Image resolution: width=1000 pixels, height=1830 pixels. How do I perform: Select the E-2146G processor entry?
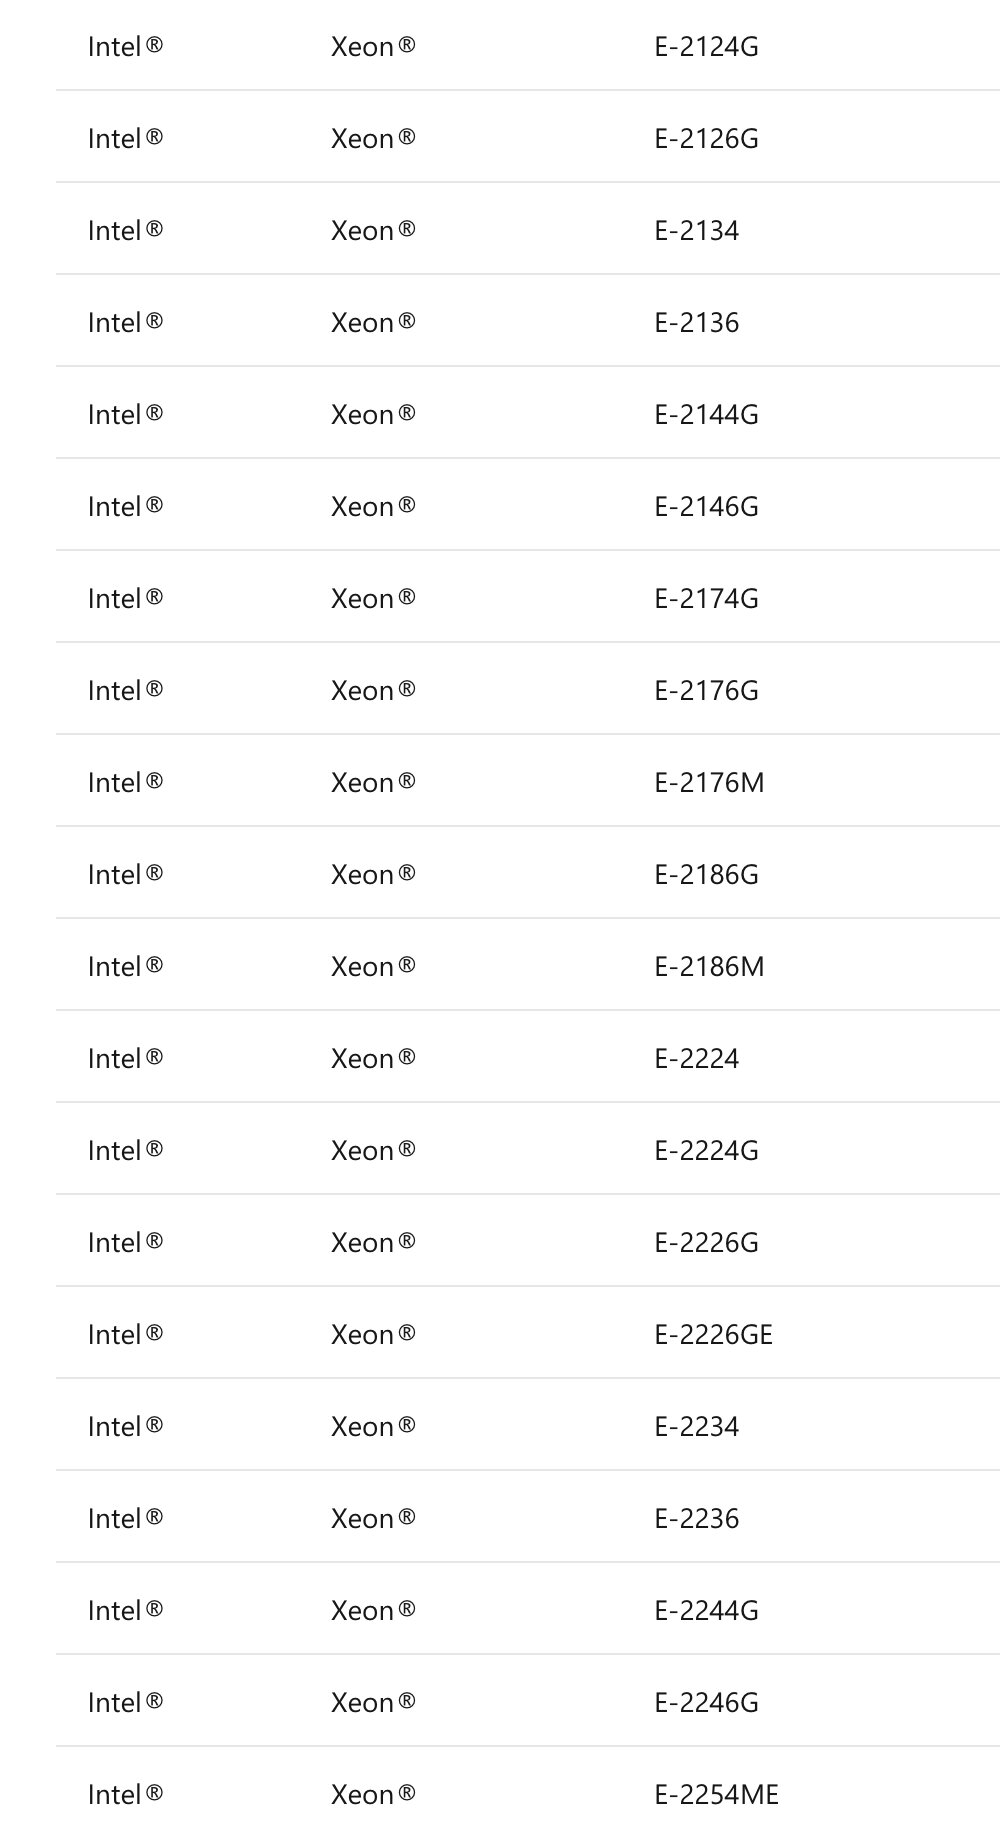click(706, 507)
